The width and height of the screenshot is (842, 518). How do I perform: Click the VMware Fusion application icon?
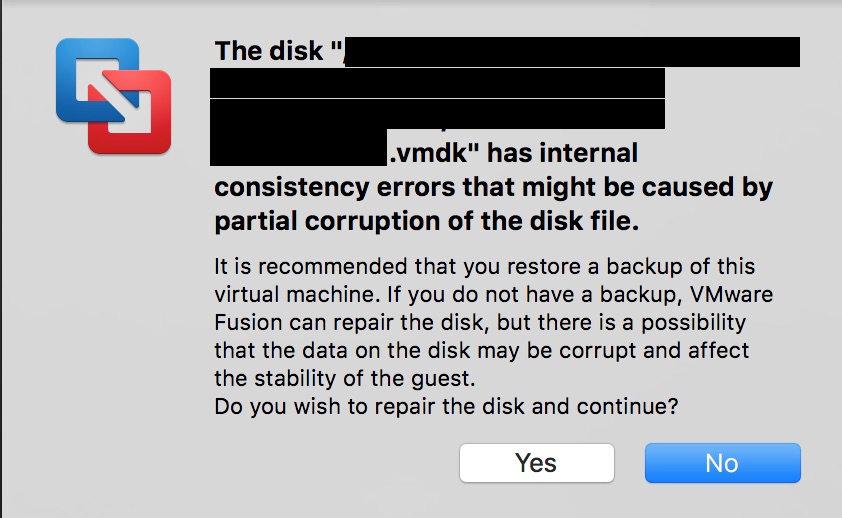(113, 96)
